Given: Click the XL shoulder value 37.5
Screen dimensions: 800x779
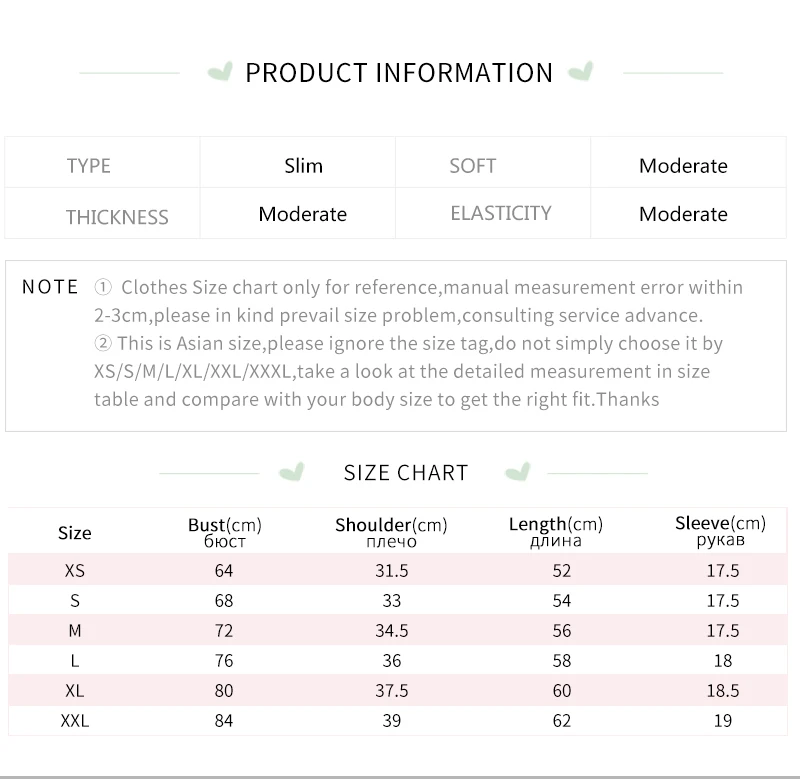Looking at the screenshot, I should [x=391, y=690].
